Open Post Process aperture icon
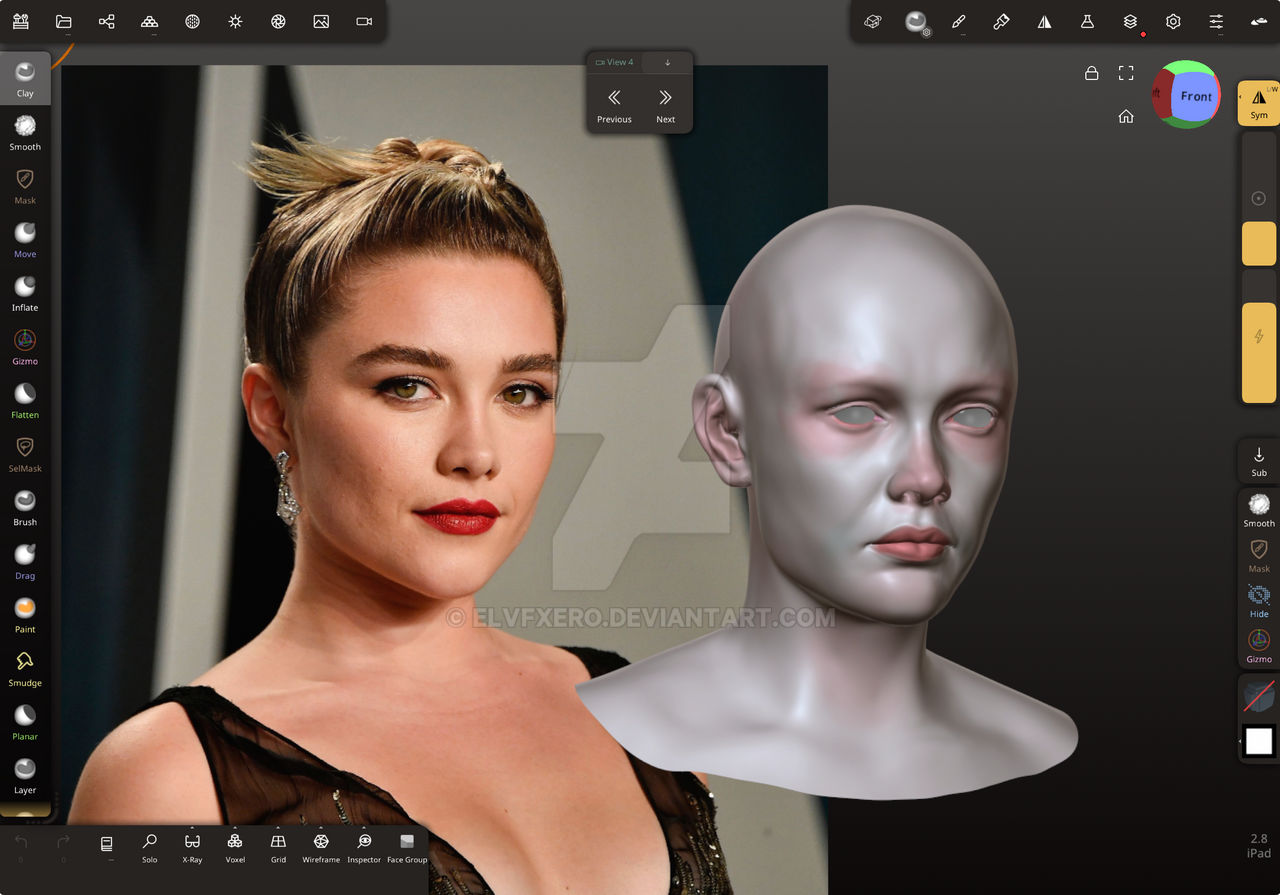Screen dimensions: 1280x895 tap(278, 21)
